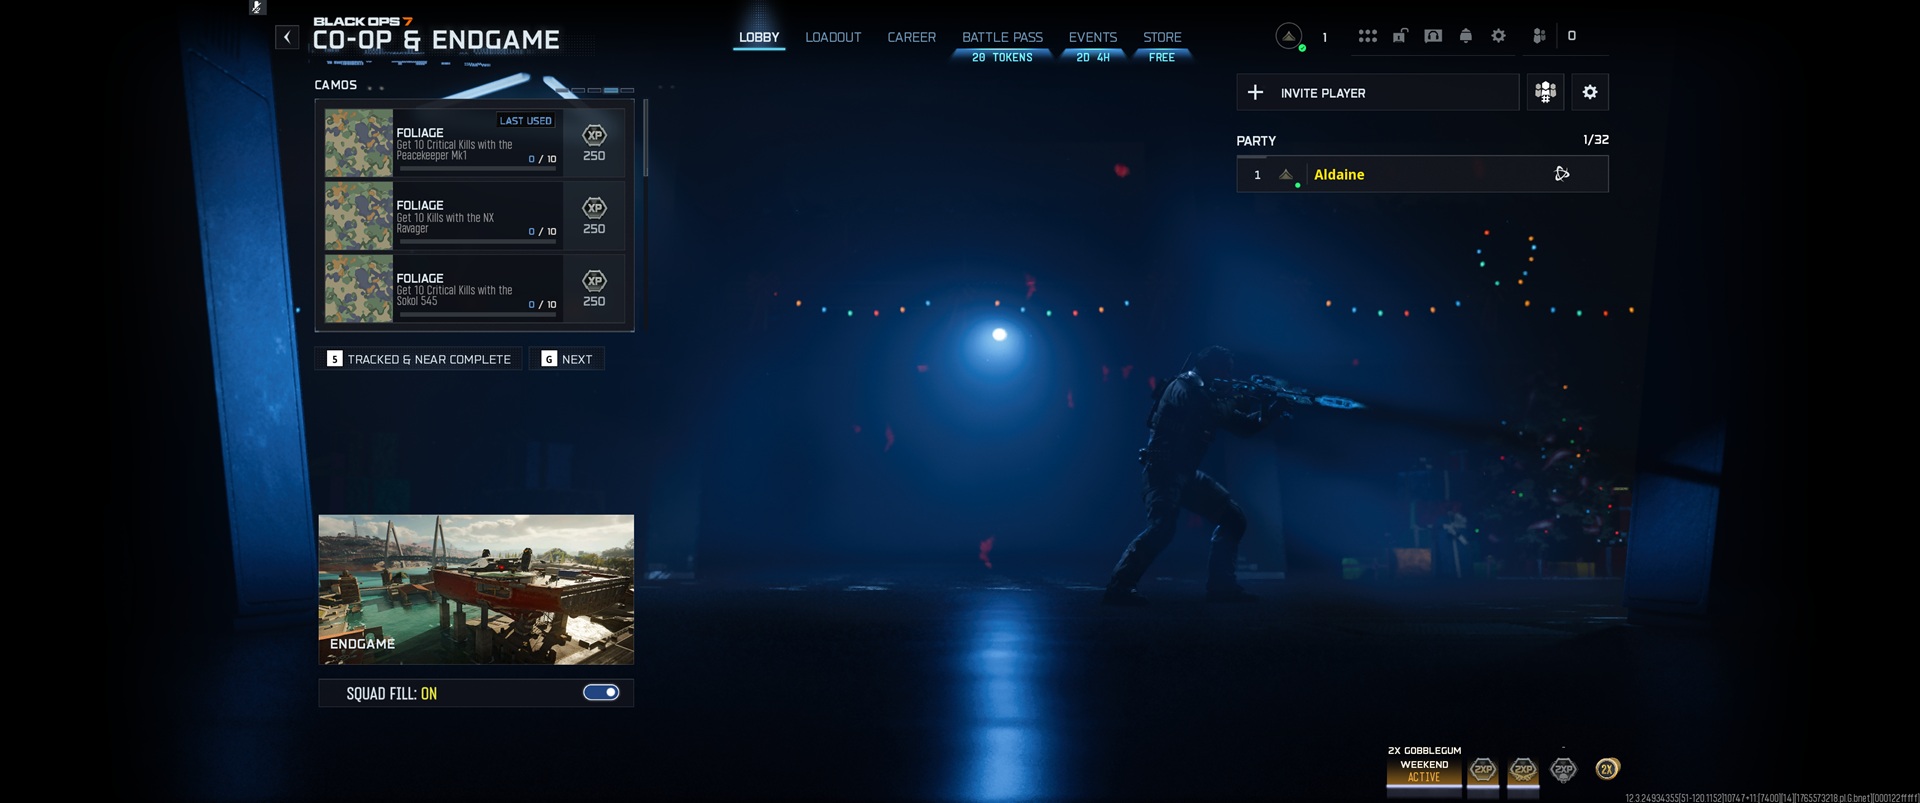This screenshot has width=1920, height=803.
Task: Click XP 250 icon on Sokol 545 camo
Action: pyautogui.click(x=594, y=288)
